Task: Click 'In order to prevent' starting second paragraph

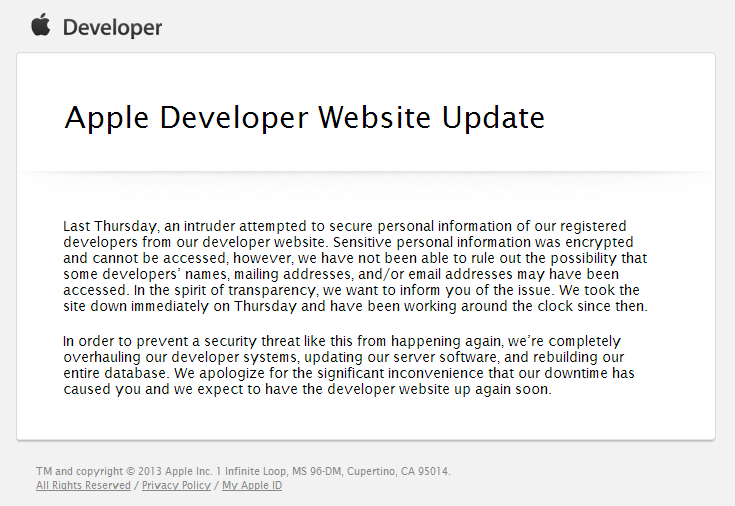Action: pyautogui.click(x=124, y=340)
